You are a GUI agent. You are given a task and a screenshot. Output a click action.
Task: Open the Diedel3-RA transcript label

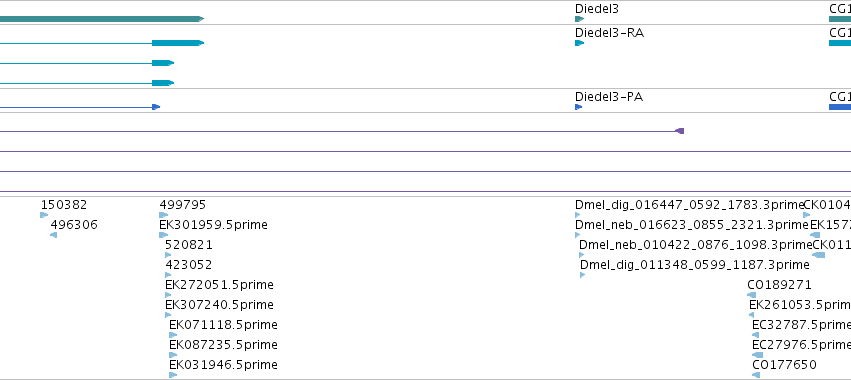(x=609, y=33)
